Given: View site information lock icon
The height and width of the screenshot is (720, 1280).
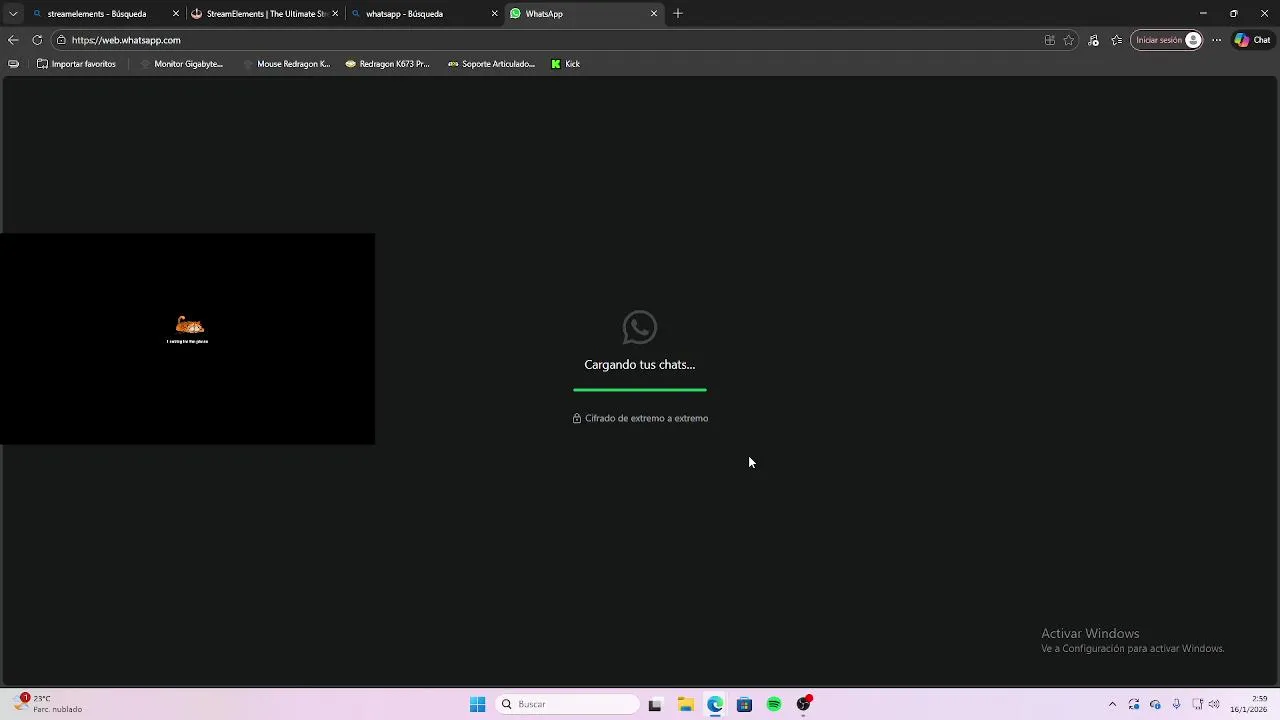Looking at the screenshot, I should (x=61, y=40).
